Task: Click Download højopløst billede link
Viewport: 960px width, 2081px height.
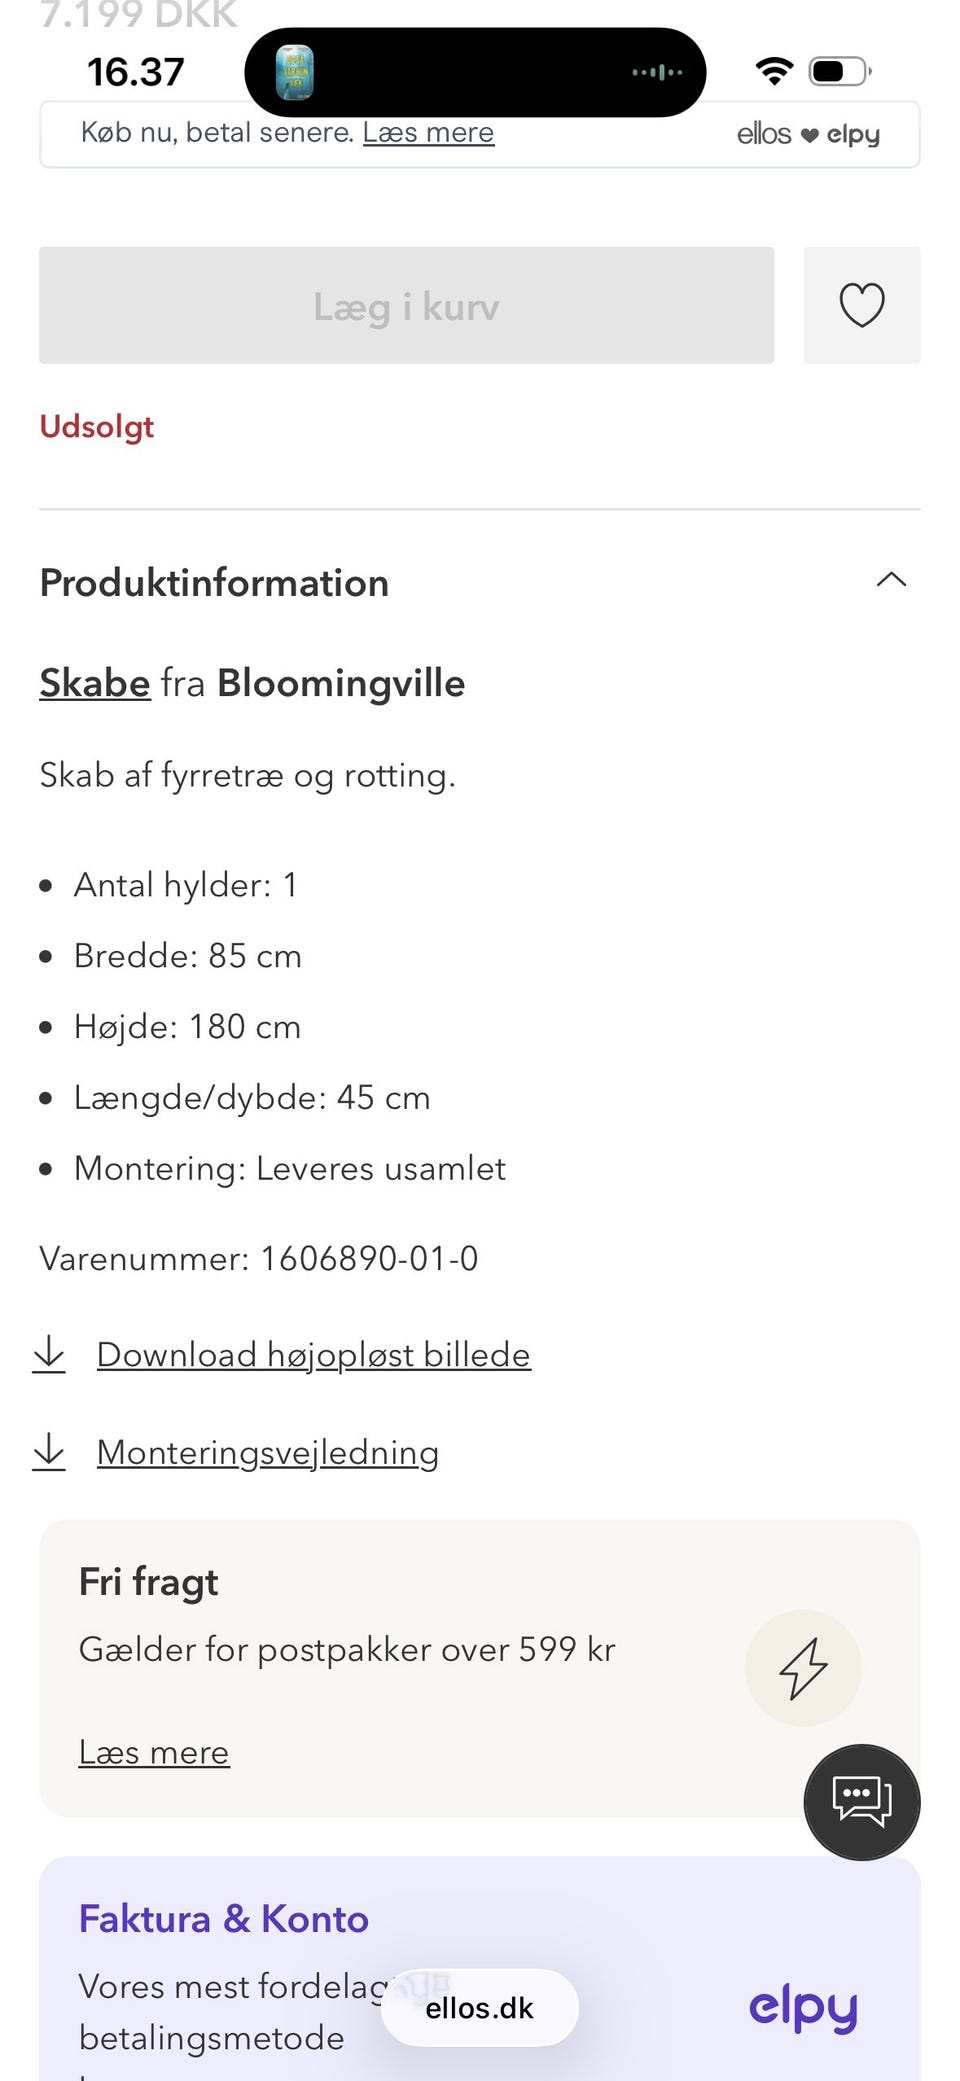Action: tap(313, 1354)
